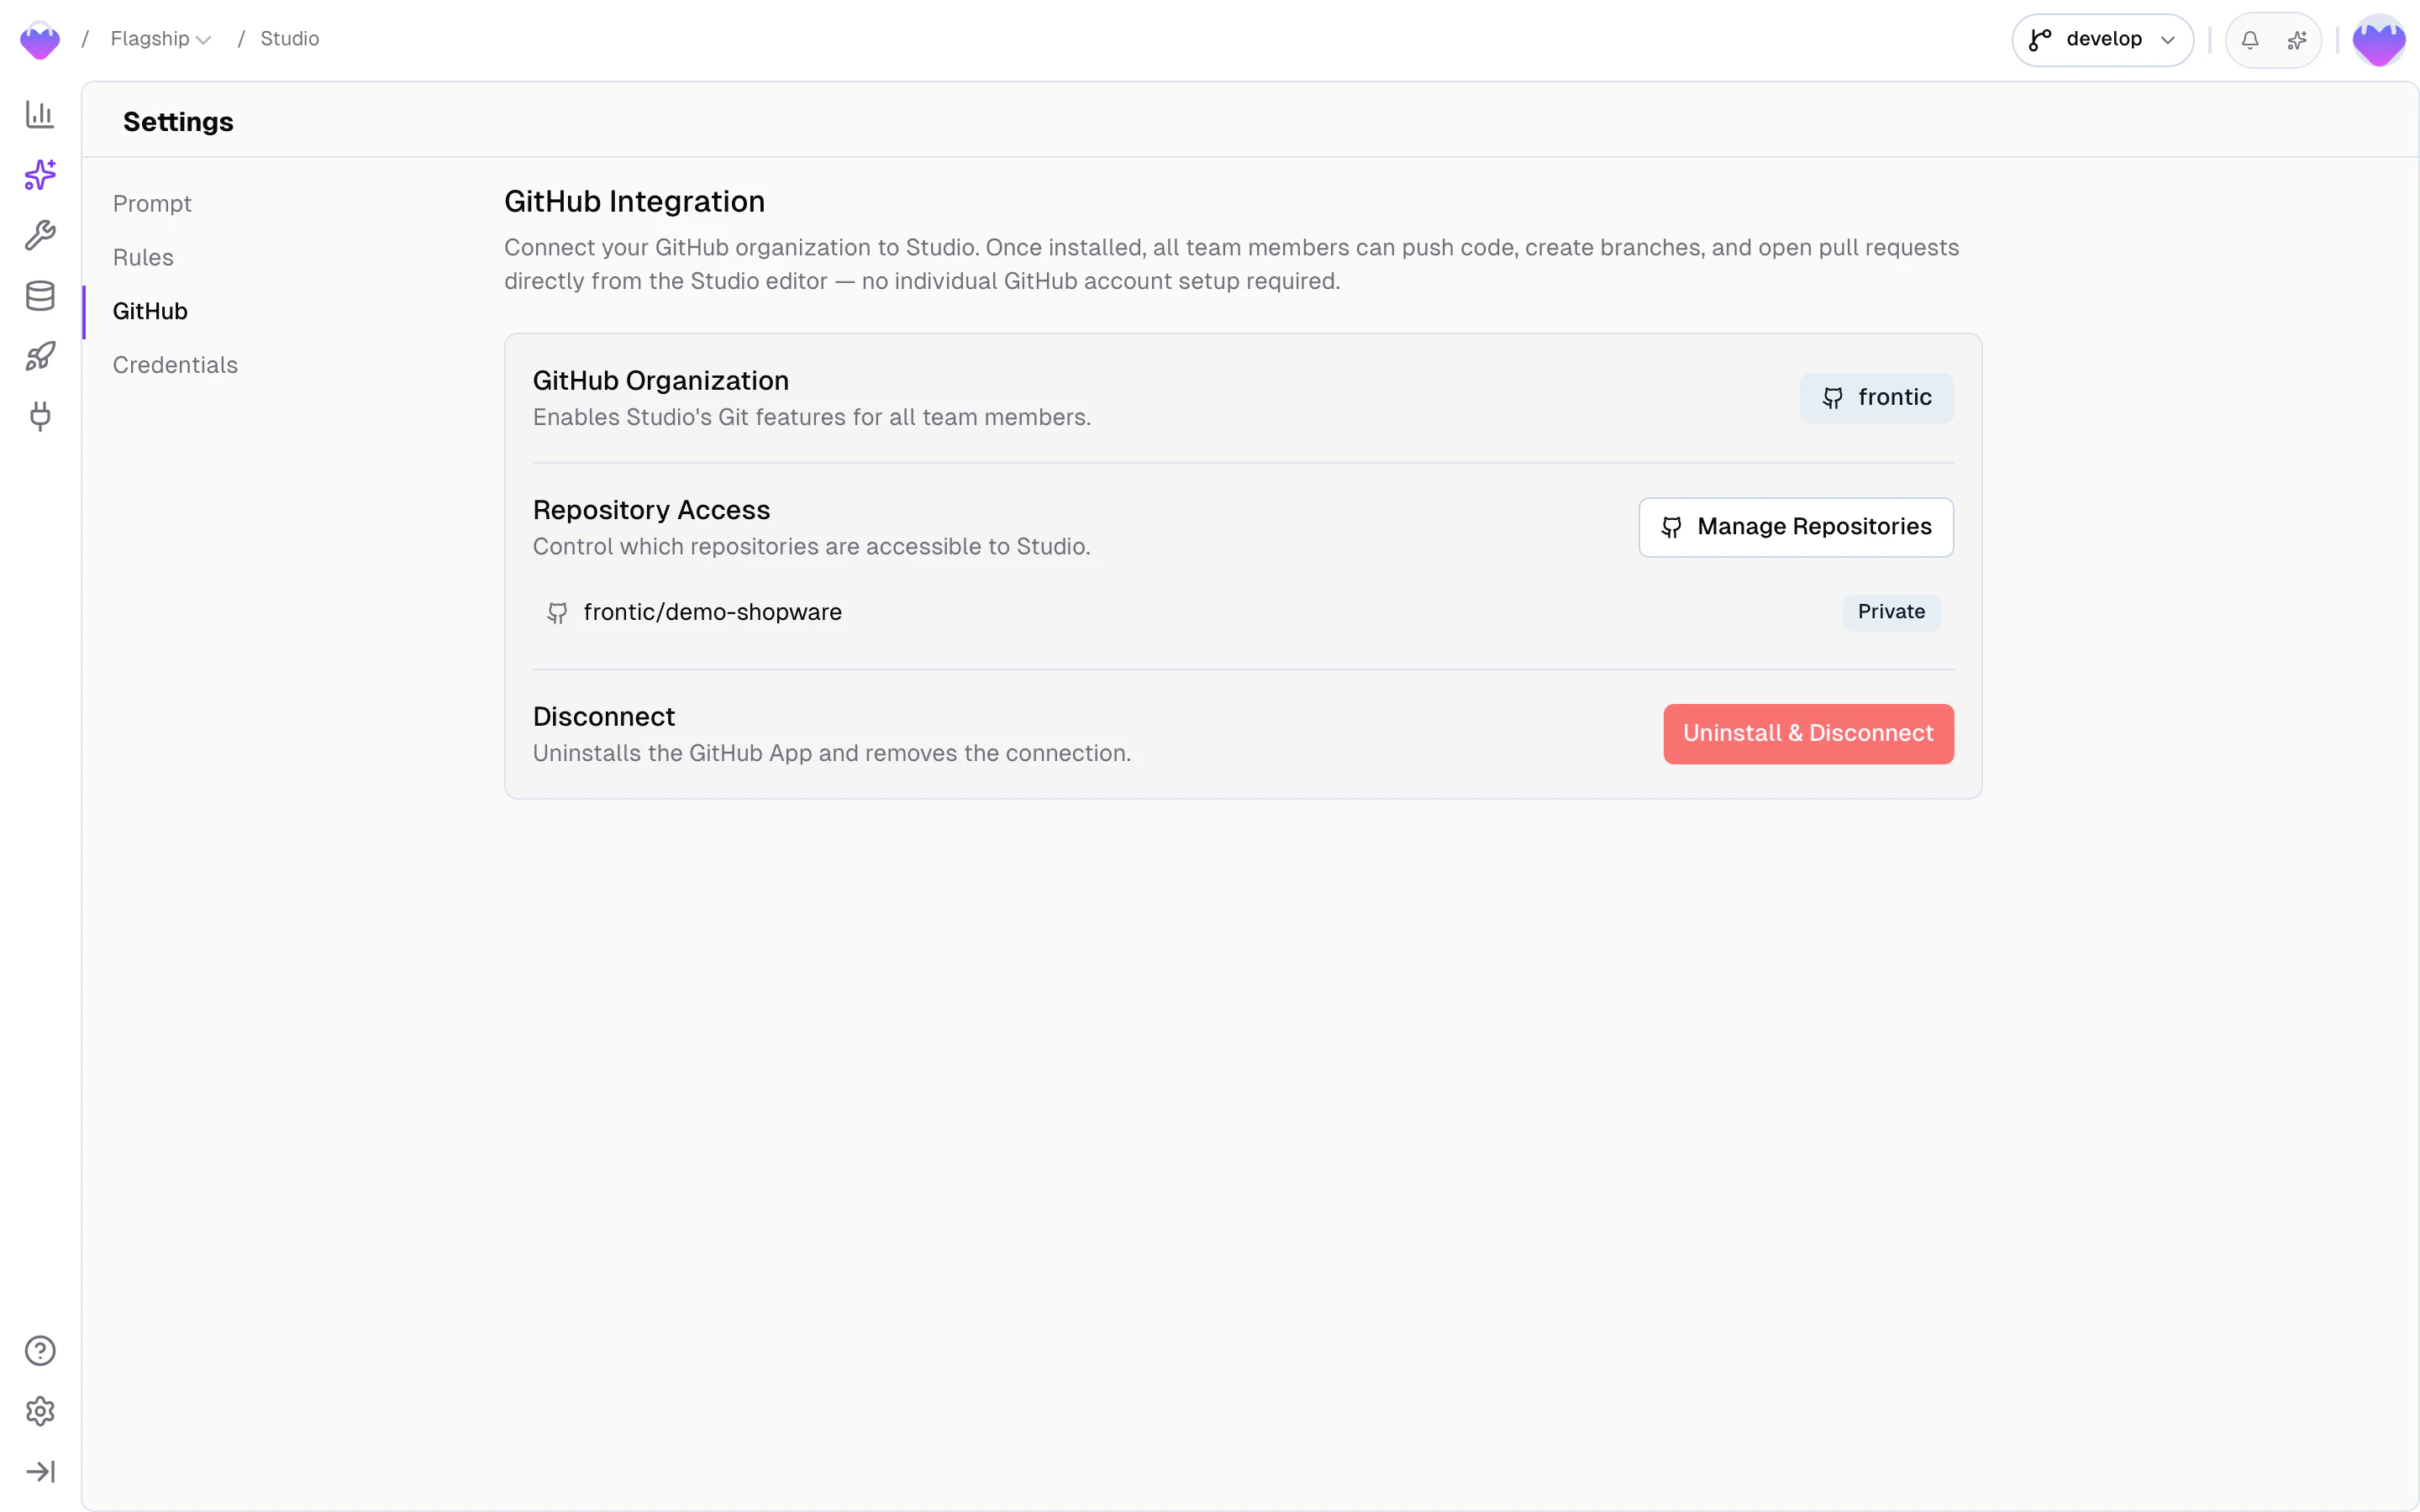The height and width of the screenshot is (1512, 2420).
Task: Expand the sidebar with the arrow icon
Action: [x=40, y=1472]
